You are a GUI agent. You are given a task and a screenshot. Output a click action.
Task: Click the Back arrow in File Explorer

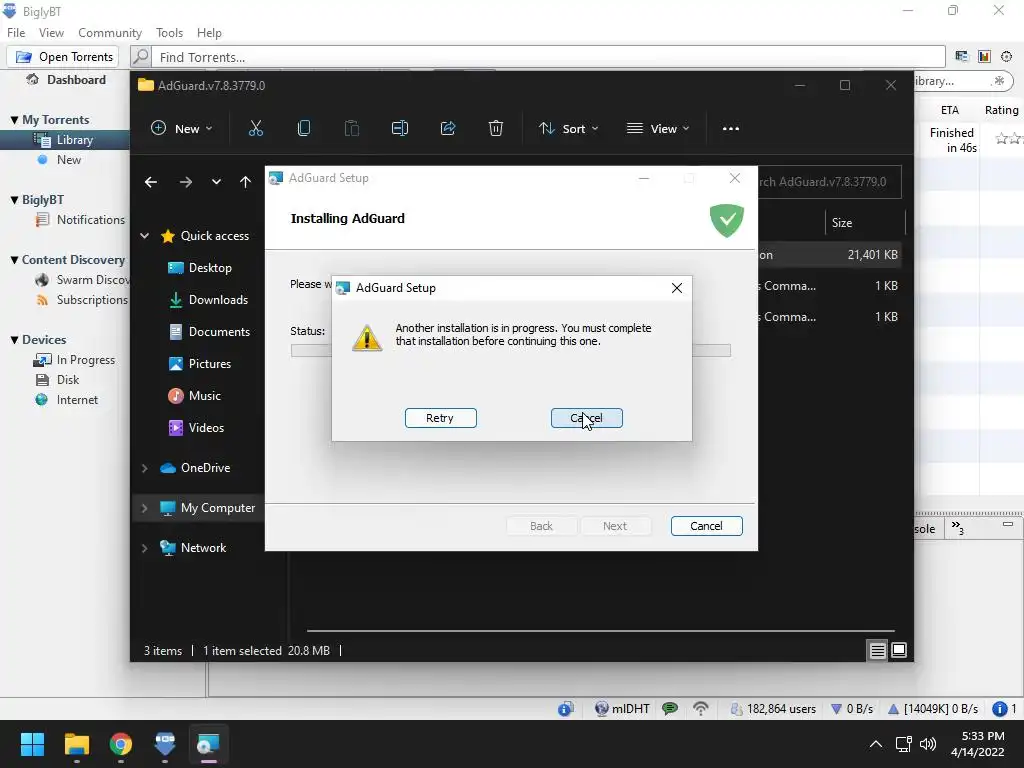(151, 182)
